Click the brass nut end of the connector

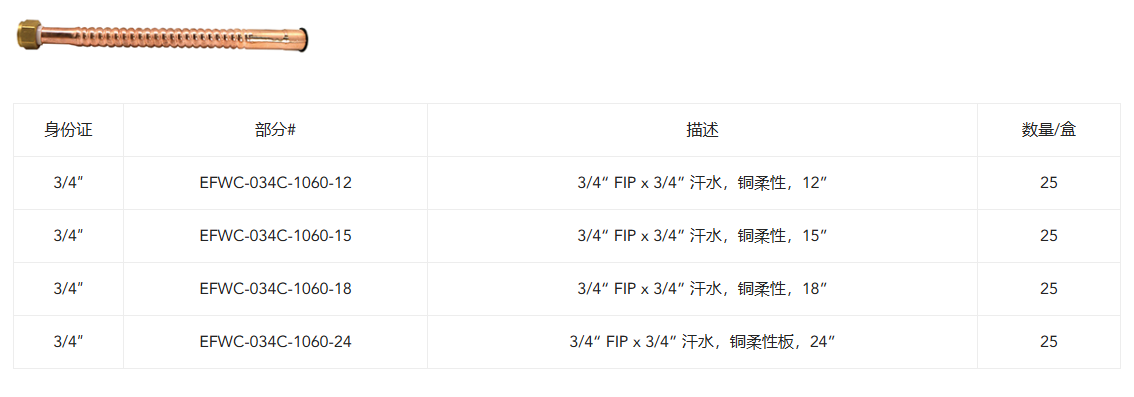(x=28, y=35)
